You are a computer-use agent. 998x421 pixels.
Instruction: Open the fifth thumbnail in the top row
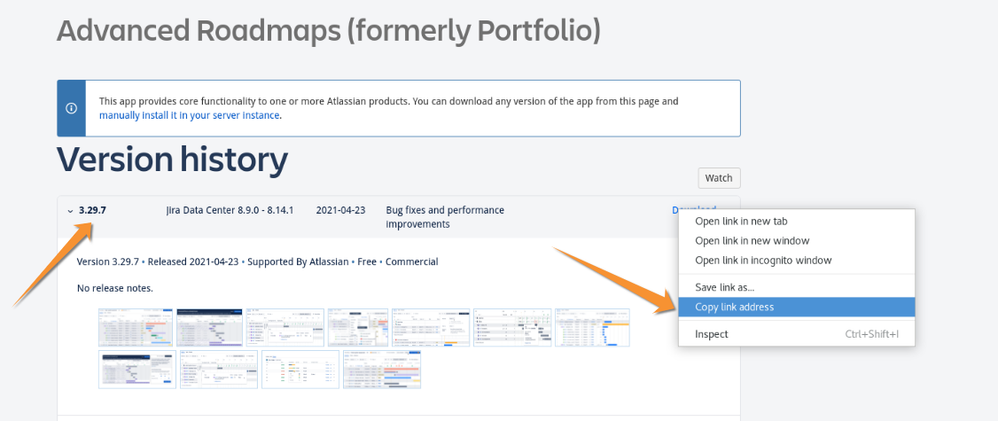pyautogui.click(x=431, y=327)
